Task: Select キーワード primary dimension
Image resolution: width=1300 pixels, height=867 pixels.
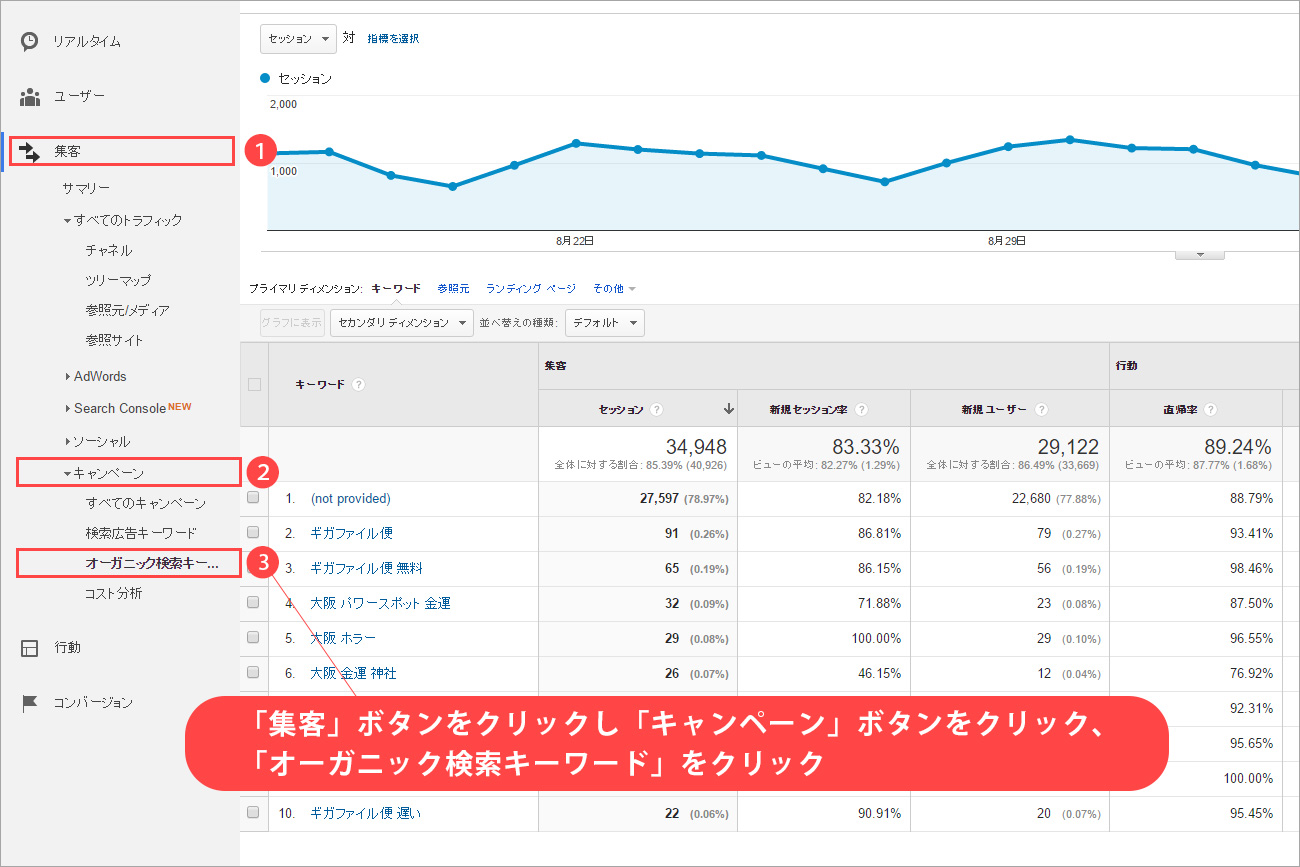Action: [396, 288]
